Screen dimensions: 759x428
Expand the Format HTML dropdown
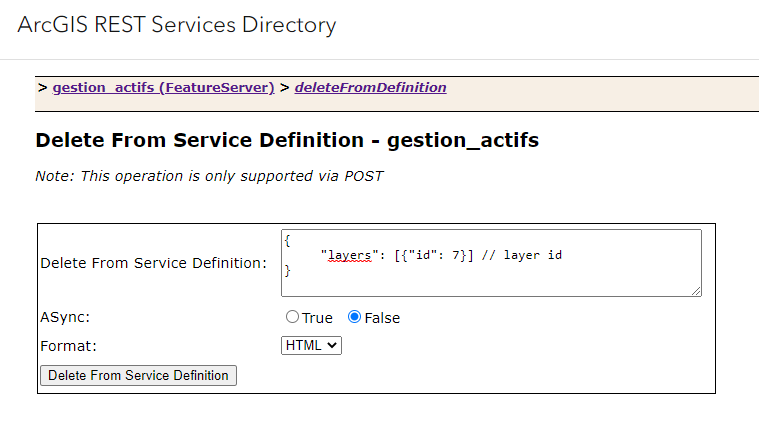[312, 345]
